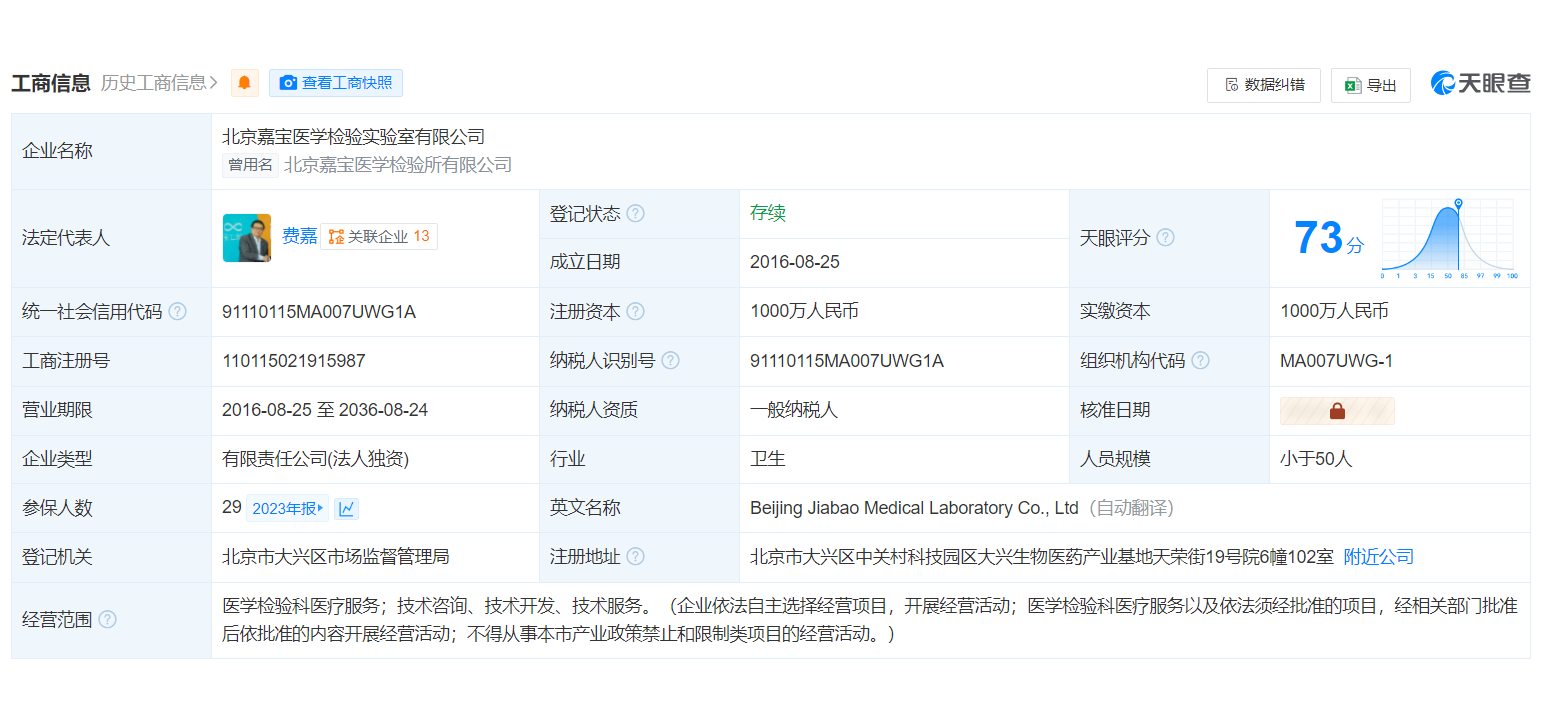Click the 纳税人识别号 value 91110115MA007UWG1A
The width and height of the screenshot is (1545, 706).
[x=847, y=360]
